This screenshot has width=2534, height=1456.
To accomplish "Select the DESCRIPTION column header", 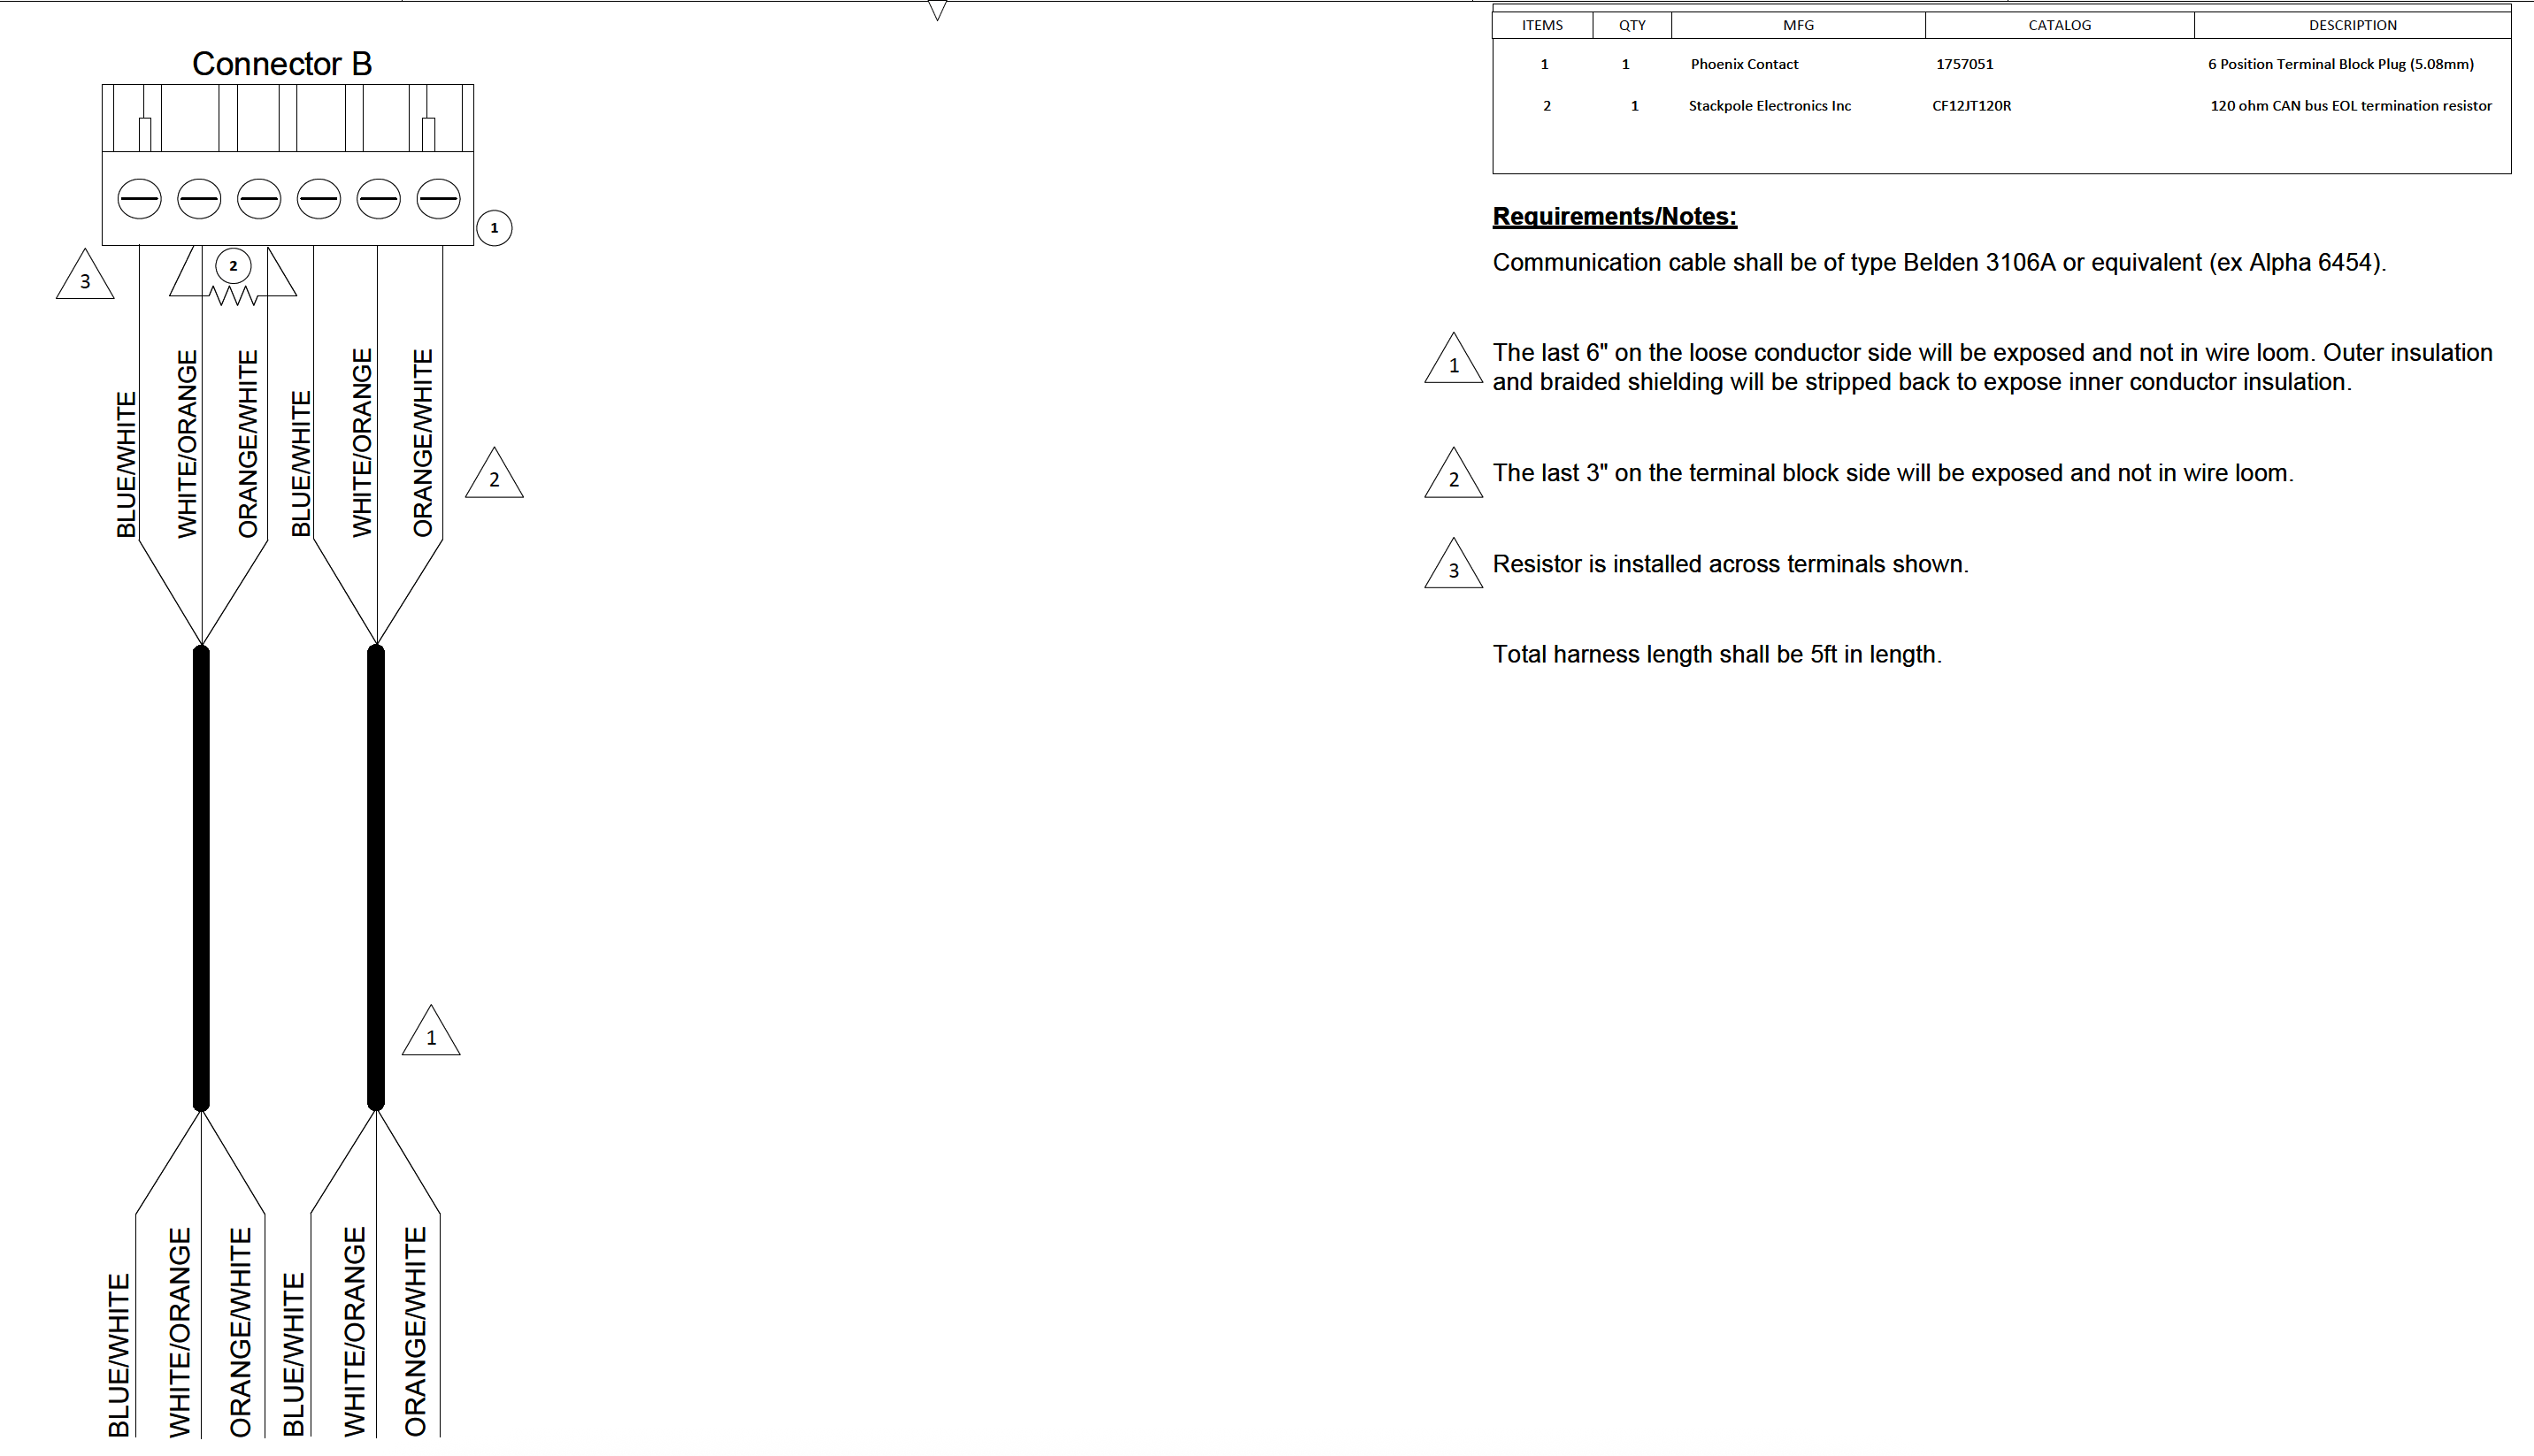I will click(2352, 25).
